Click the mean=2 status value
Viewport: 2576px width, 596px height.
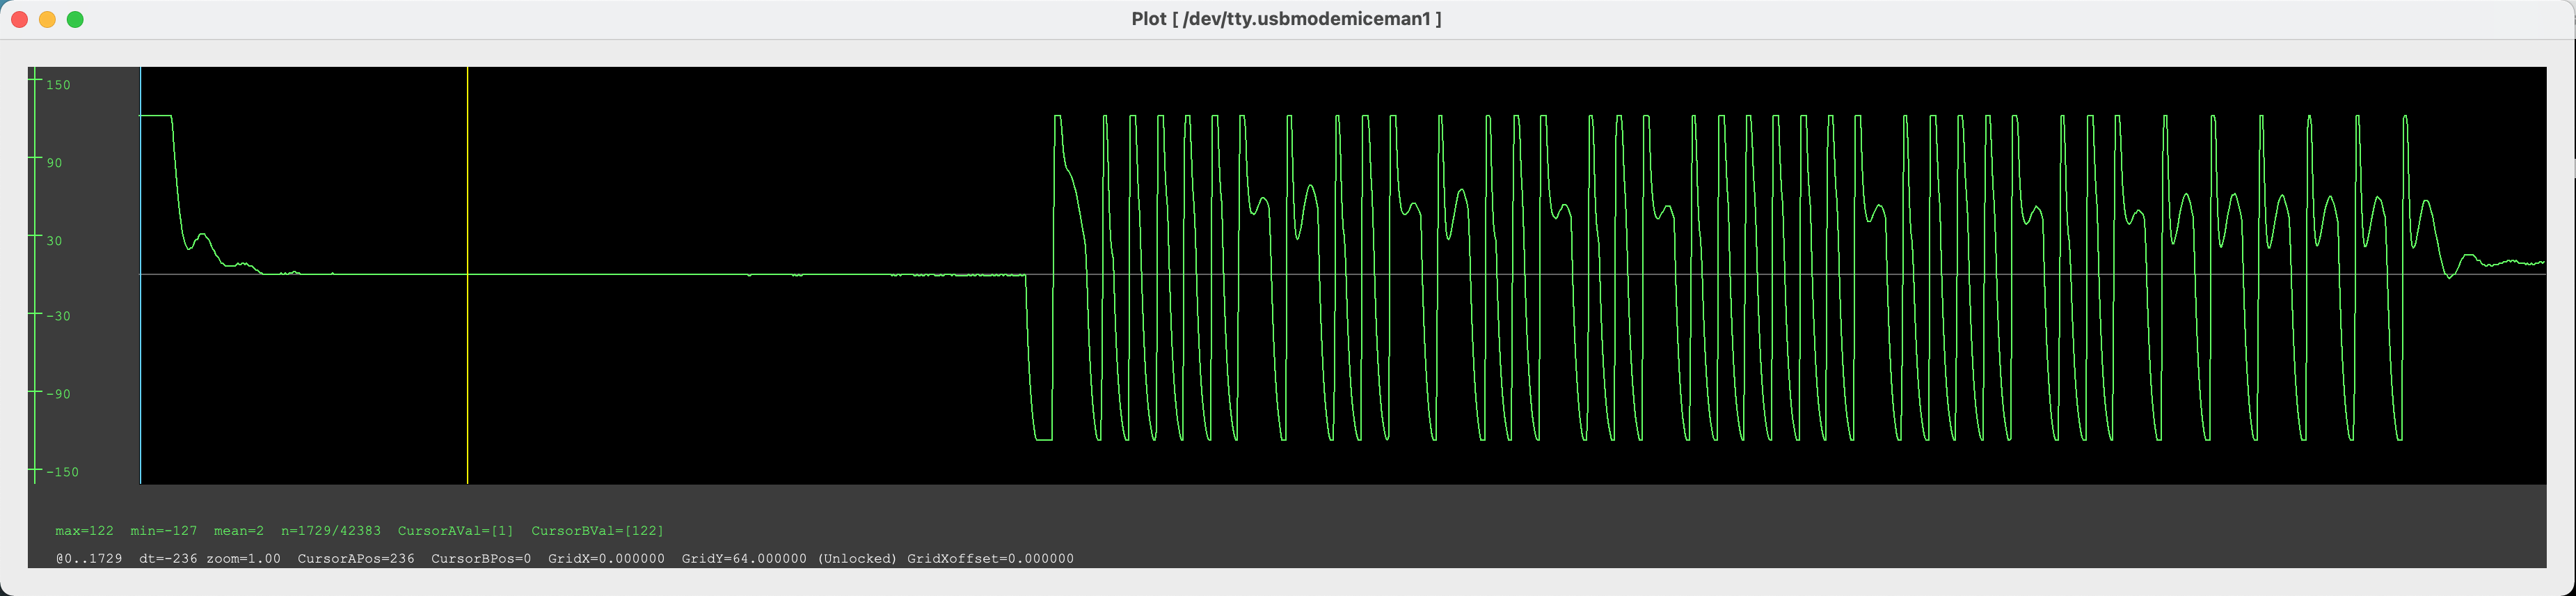click(x=239, y=531)
